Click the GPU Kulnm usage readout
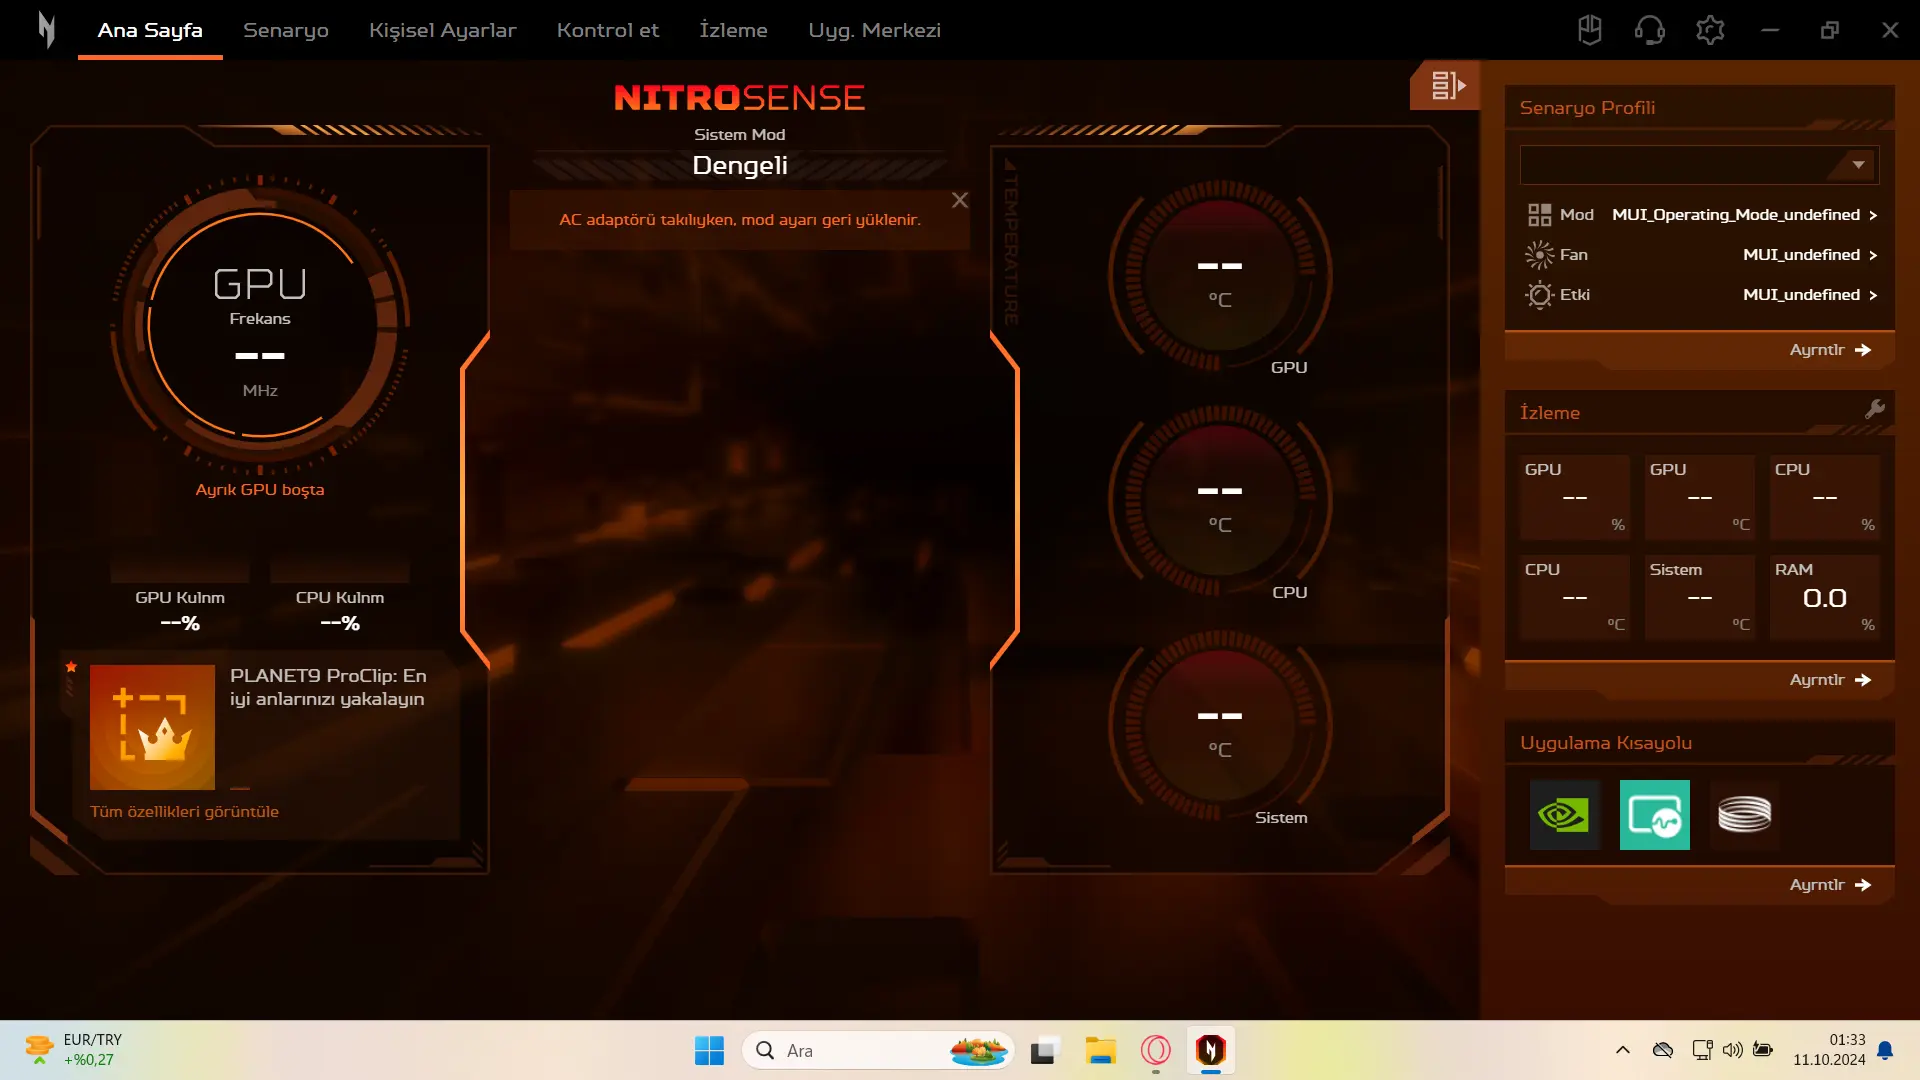Screen dimensions: 1920x1080 (x=180, y=611)
